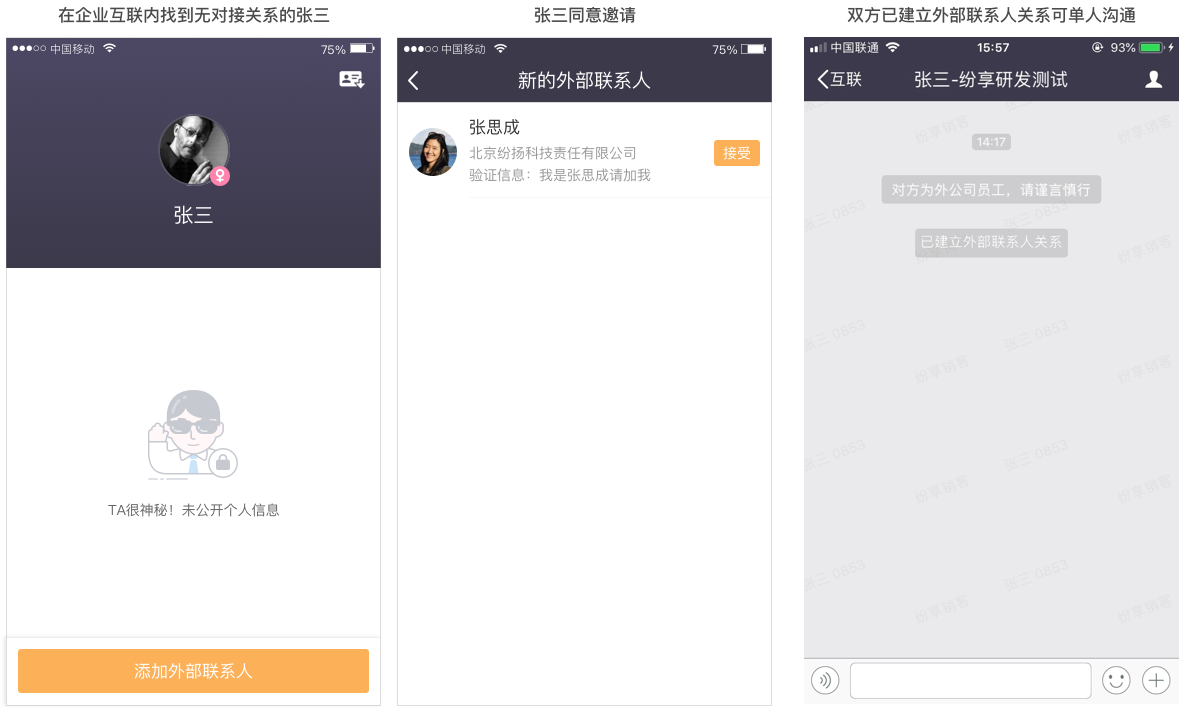Tap rotation lock icon beside 93%
Screen dimensions: 1185x709
[x=1097, y=48]
